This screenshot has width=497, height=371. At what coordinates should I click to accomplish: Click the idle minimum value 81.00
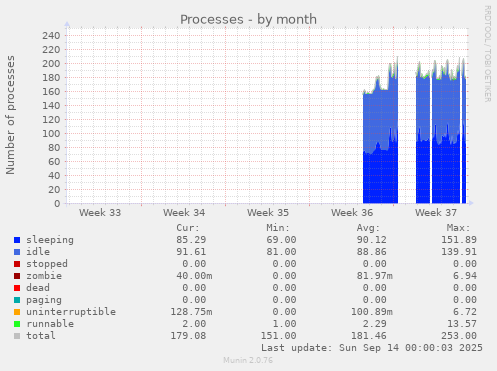[281, 252]
